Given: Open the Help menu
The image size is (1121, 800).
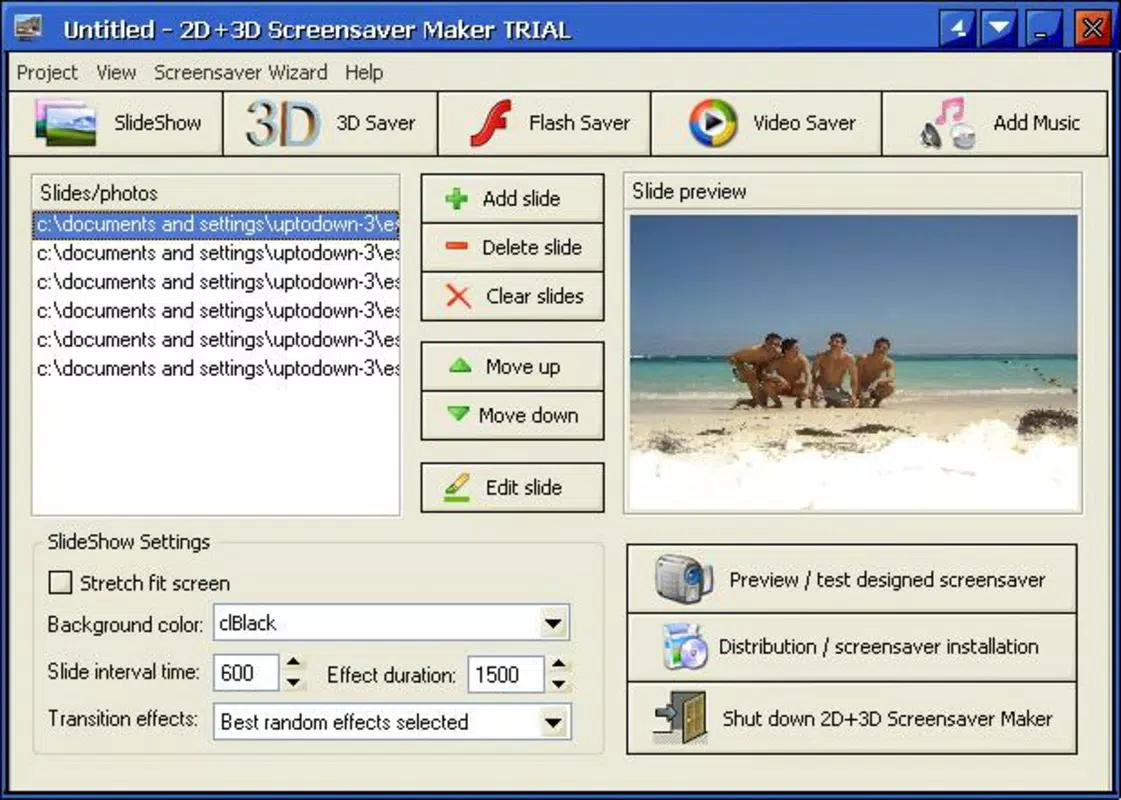Looking at the screenshot, I should pyautogui.click(x=364, y=72).
